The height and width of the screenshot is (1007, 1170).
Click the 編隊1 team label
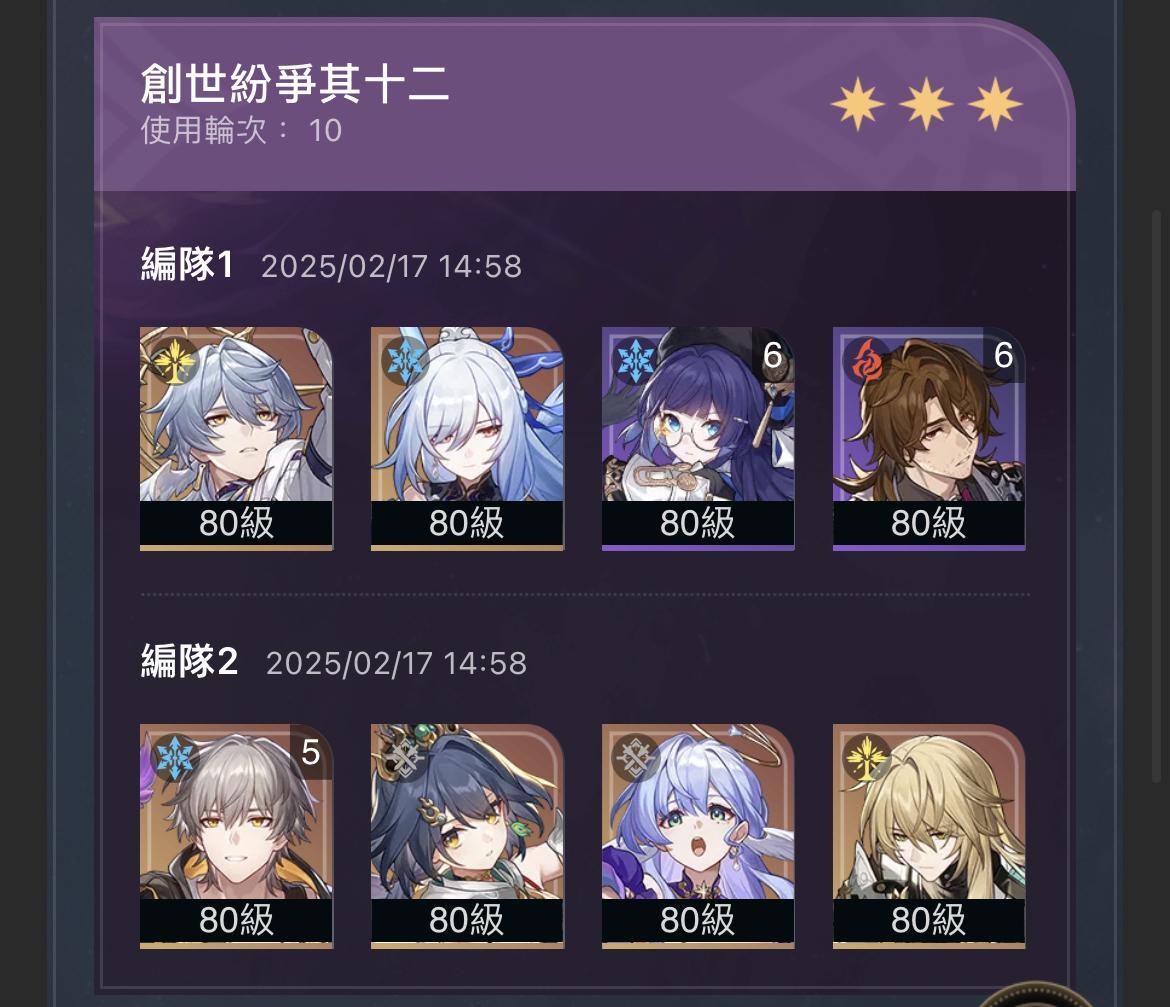click(187, 264)
